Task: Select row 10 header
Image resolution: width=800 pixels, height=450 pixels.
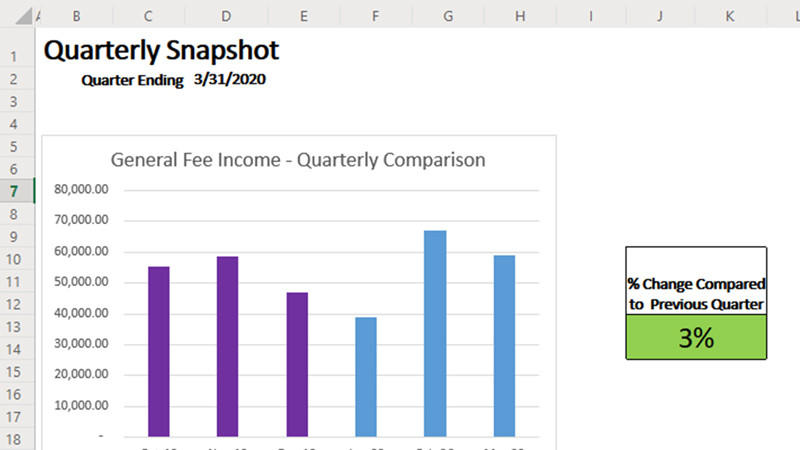Action: [x=14, y=259]
